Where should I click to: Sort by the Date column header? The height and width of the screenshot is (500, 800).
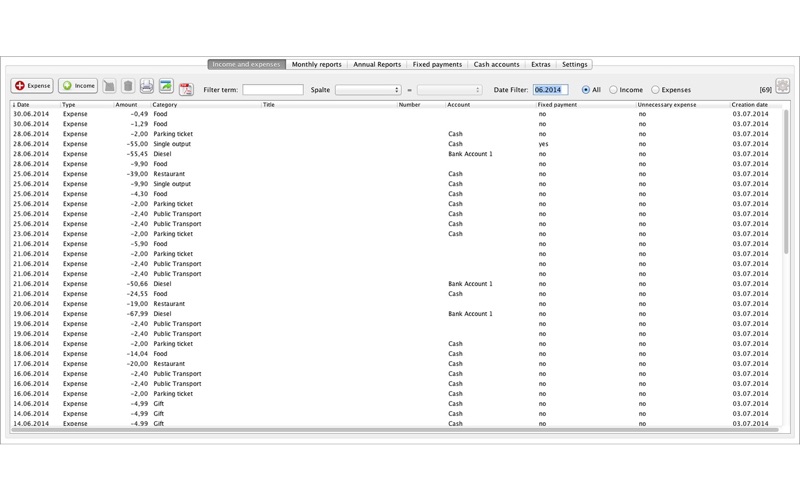coord(35,105)
